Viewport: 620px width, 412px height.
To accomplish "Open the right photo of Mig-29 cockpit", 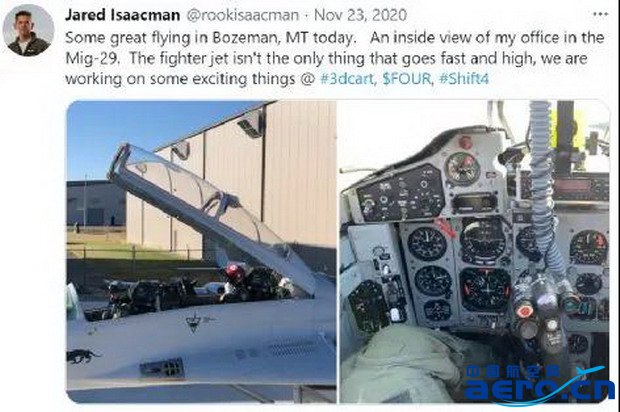I will tap(474, 252).
